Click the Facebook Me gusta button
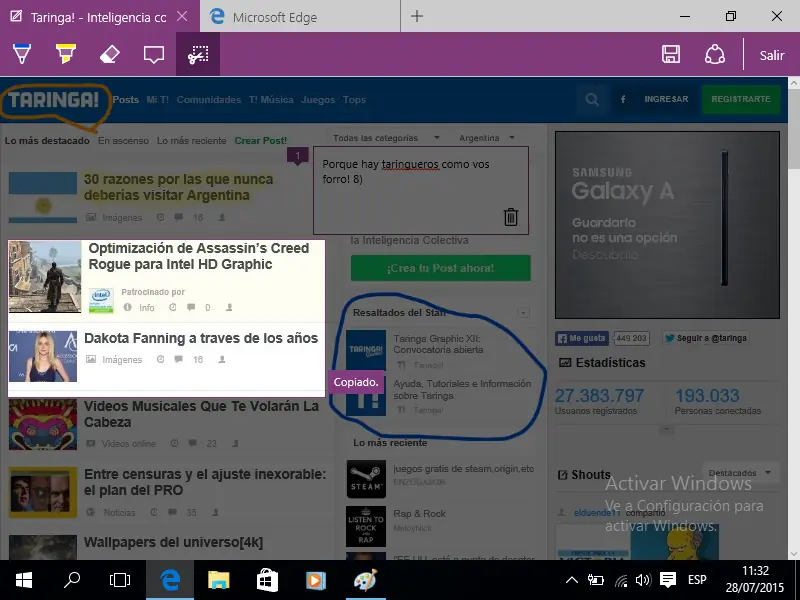Viewport: 800px width, 600px height. point(582,338)
